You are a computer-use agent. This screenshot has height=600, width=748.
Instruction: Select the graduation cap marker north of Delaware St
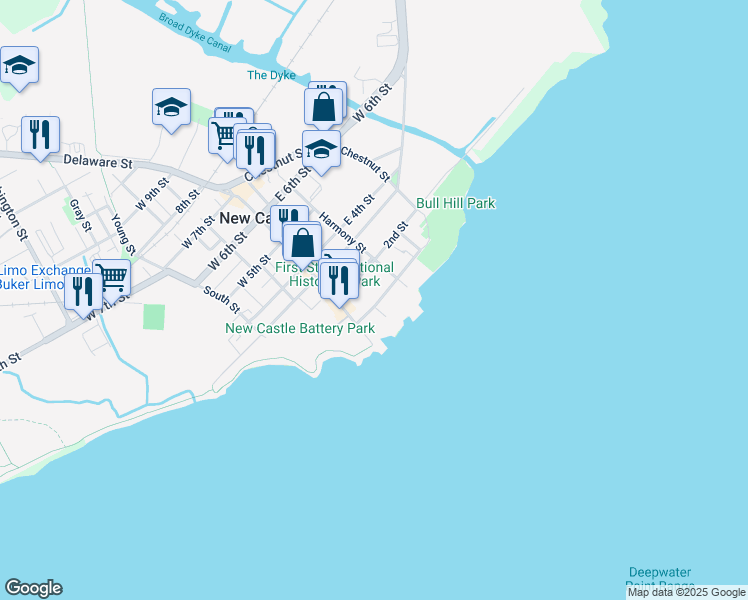pos(172,108)
